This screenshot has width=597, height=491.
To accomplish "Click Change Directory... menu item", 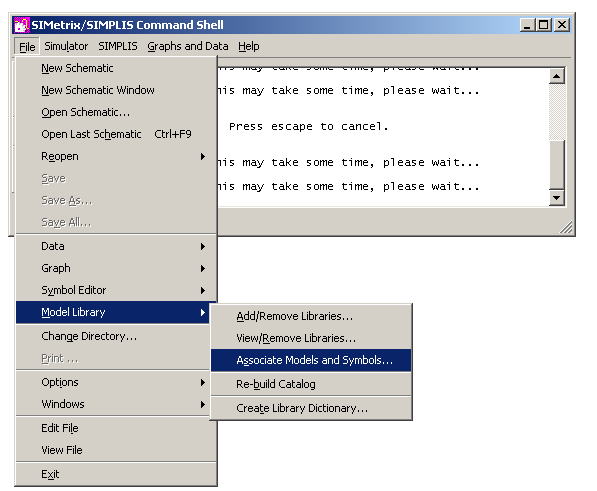I will (113, 336).
